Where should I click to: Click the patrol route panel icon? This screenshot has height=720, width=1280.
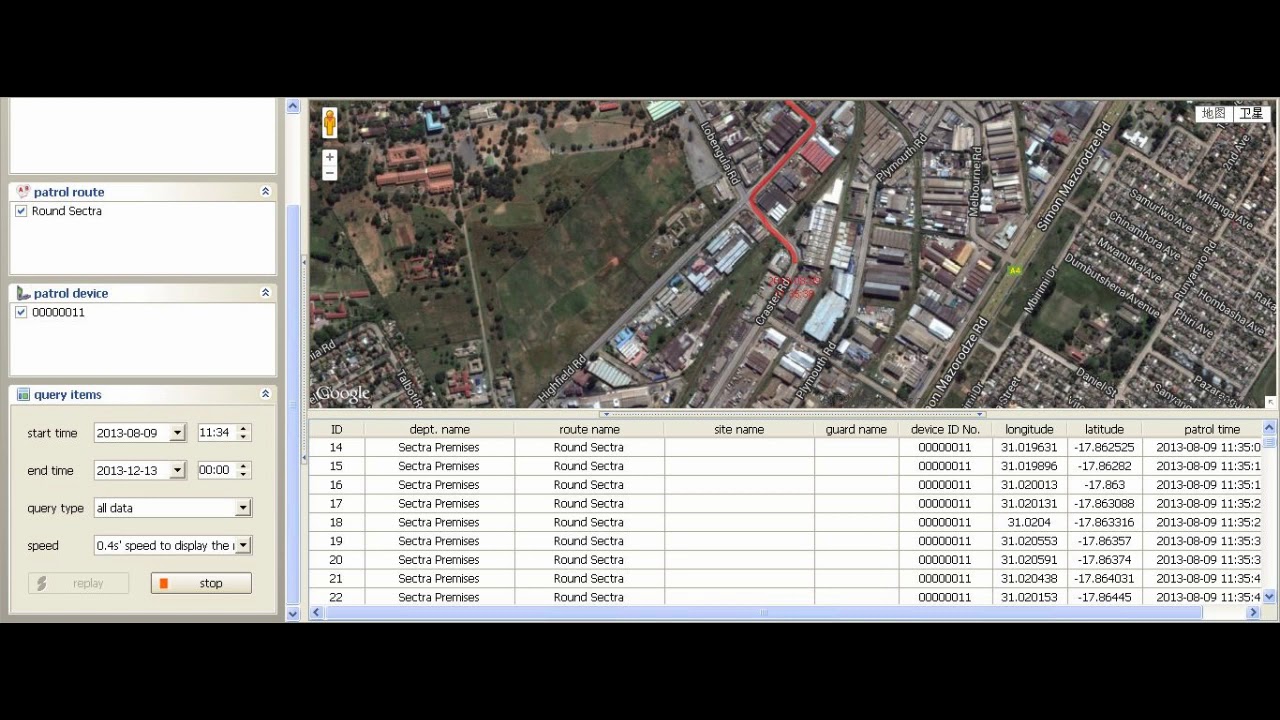pyautogui.click(x=23, y=192)
